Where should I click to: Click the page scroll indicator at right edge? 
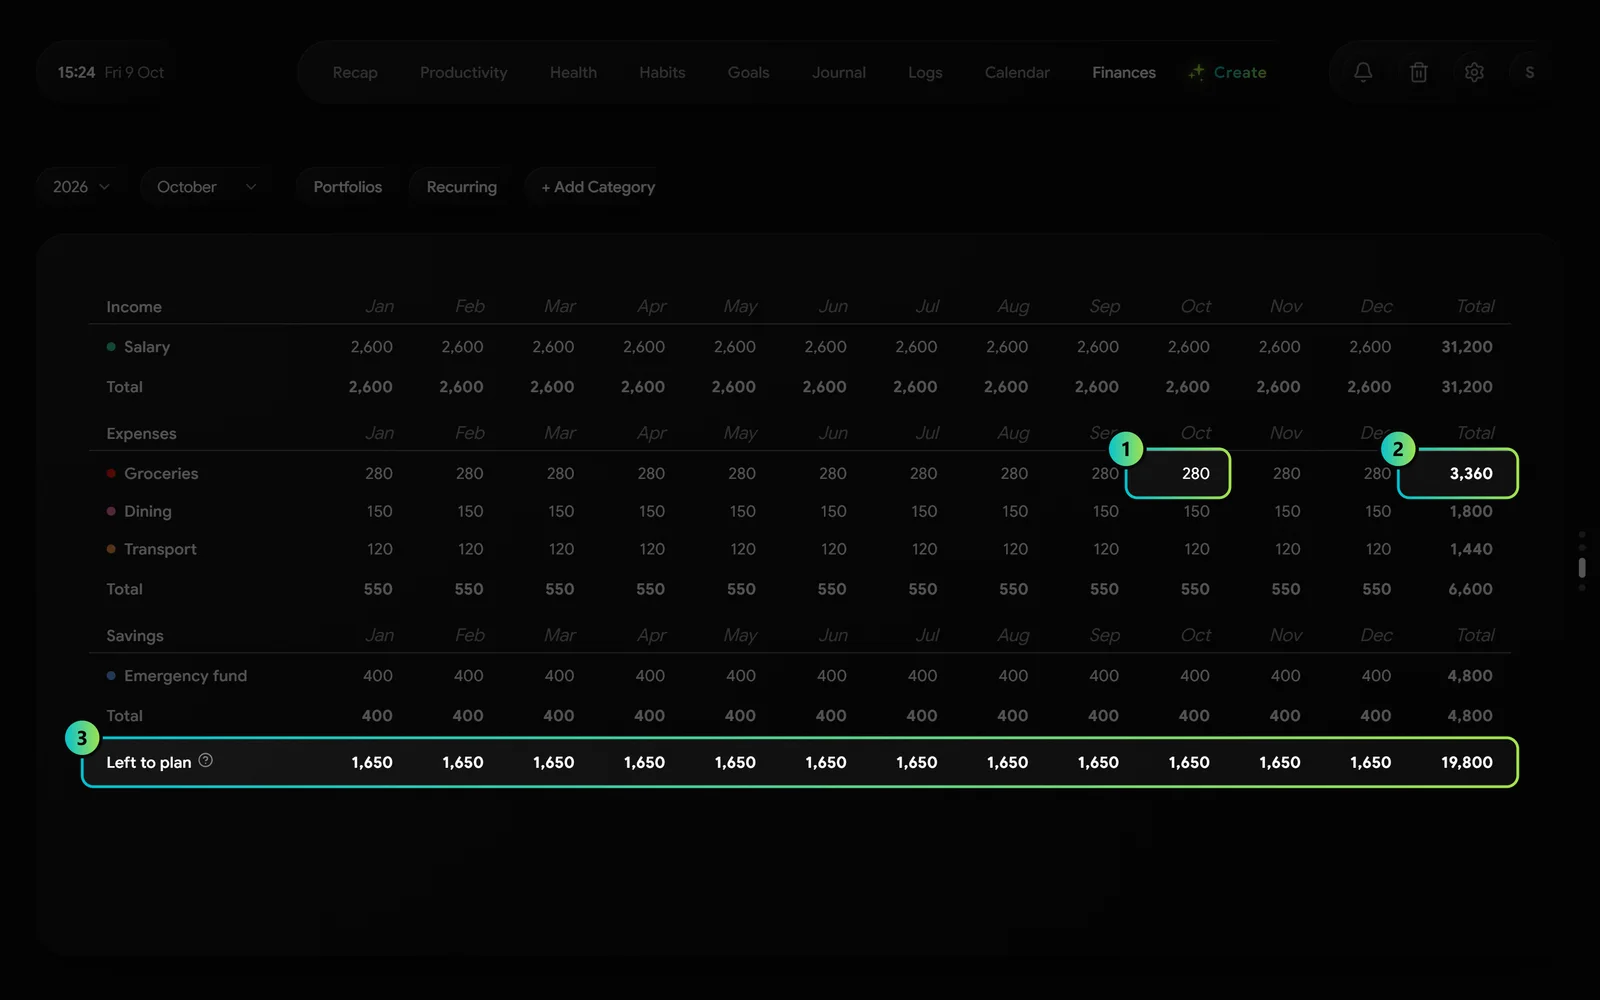tap(1582, 567)
